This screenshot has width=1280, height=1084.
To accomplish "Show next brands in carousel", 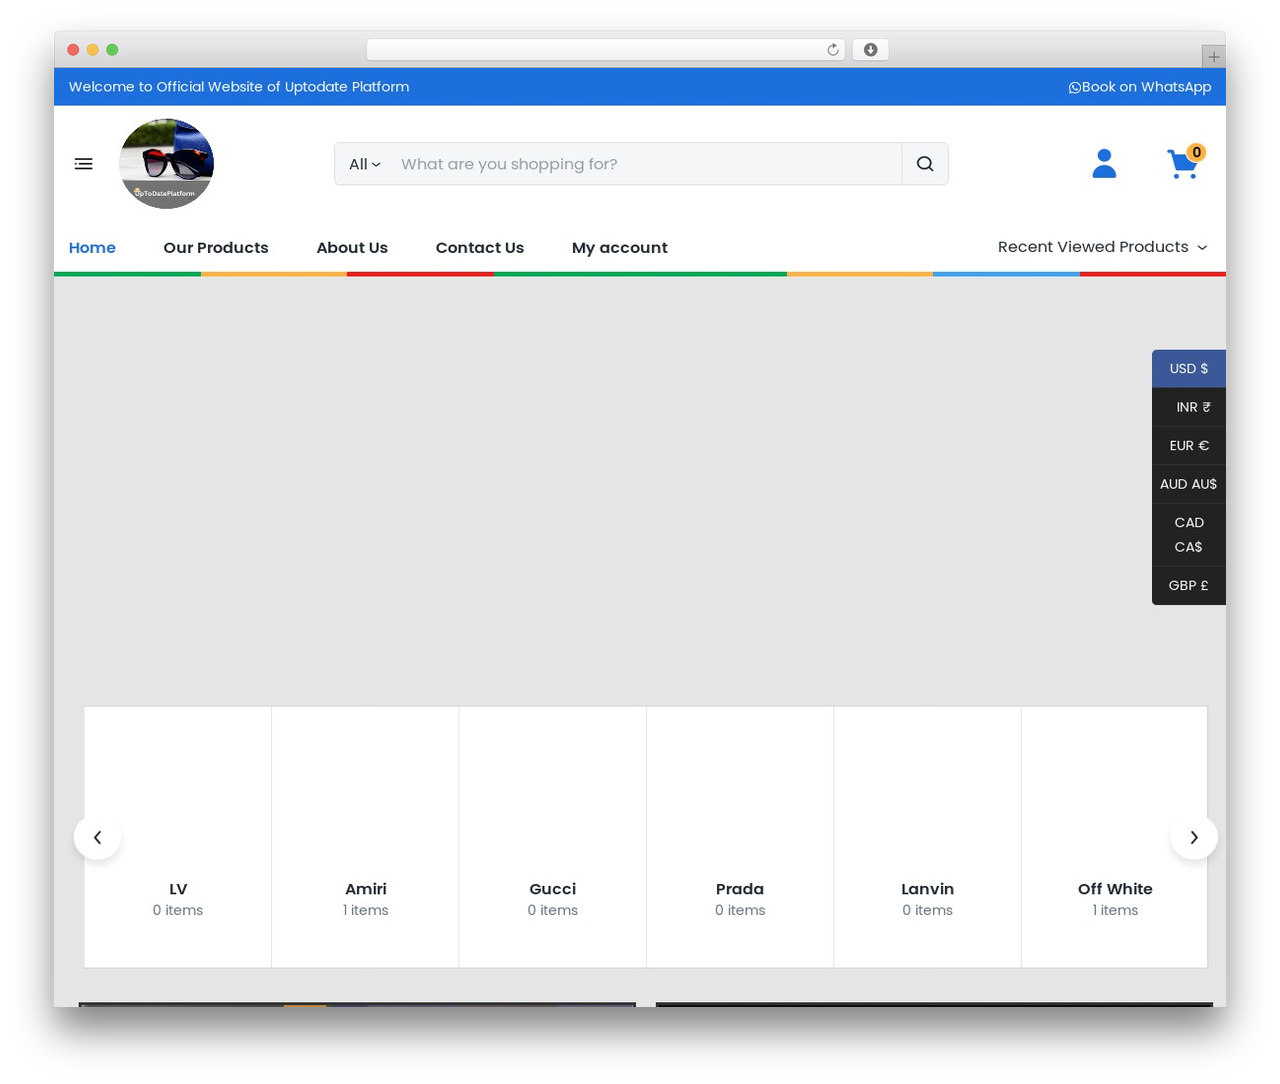I will click(1194, 837).
